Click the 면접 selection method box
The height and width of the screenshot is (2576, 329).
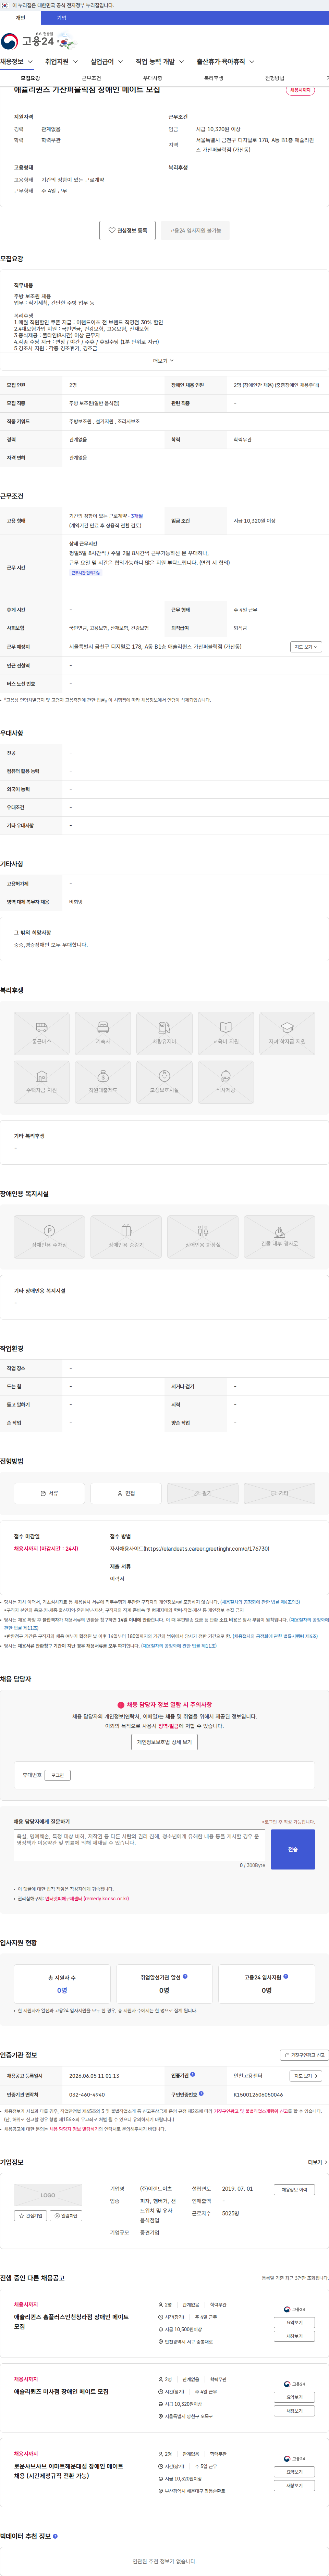point(126,1493)
